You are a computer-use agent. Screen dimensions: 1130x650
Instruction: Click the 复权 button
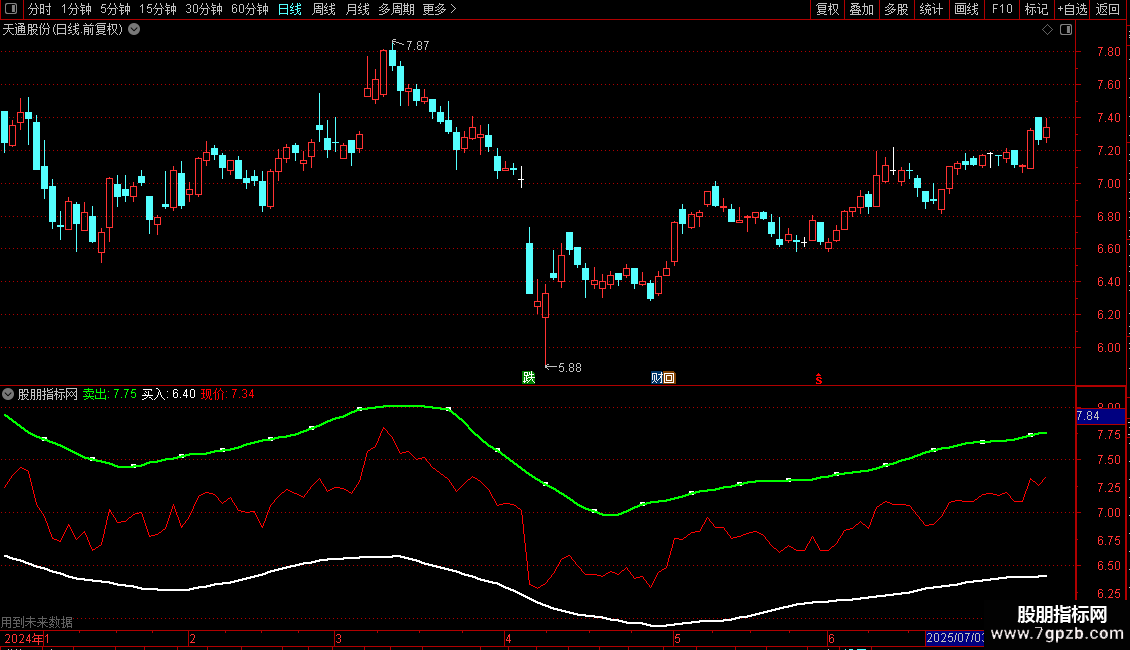(827, 9)
